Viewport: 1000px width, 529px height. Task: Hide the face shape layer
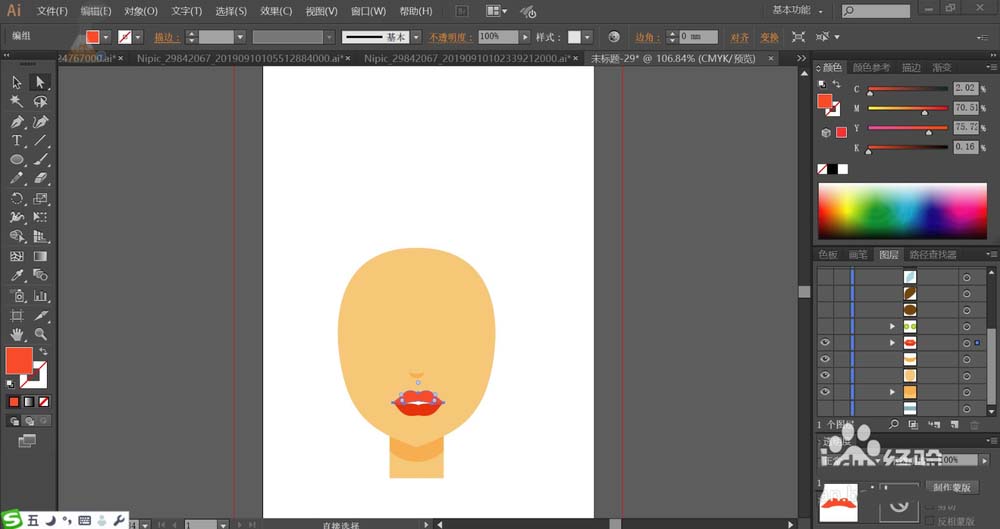coord(825,376)
